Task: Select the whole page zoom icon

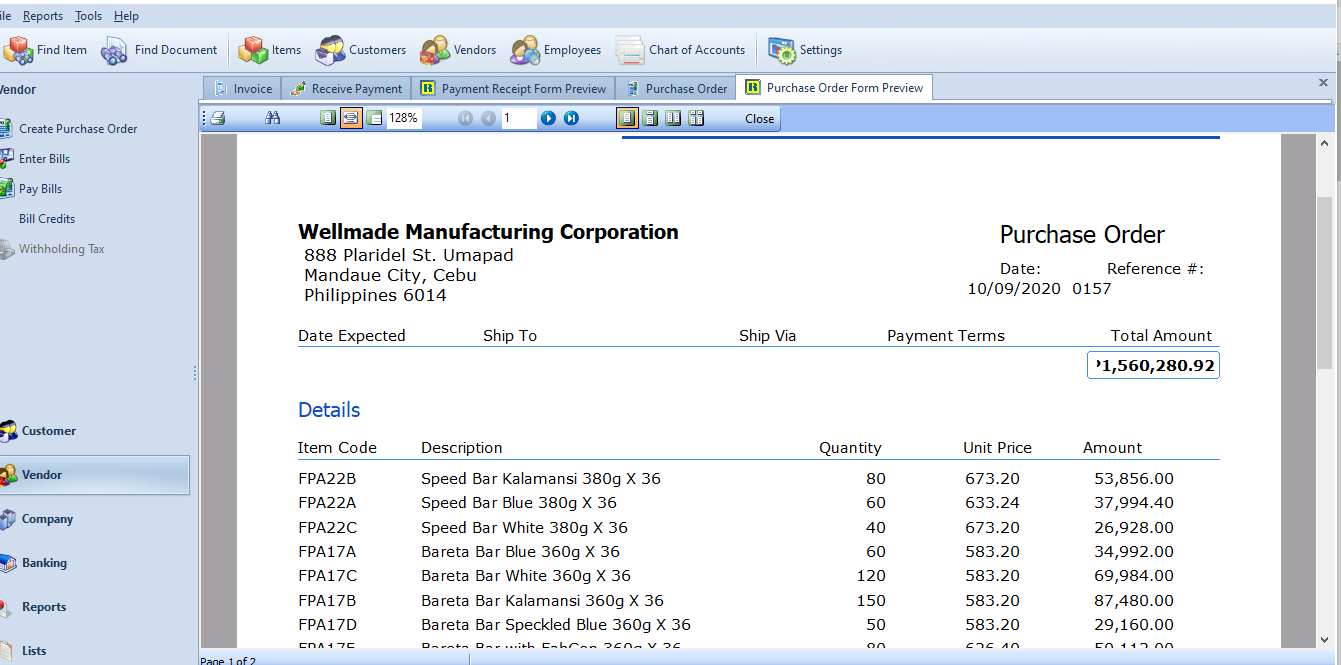Action: [328, 118]
